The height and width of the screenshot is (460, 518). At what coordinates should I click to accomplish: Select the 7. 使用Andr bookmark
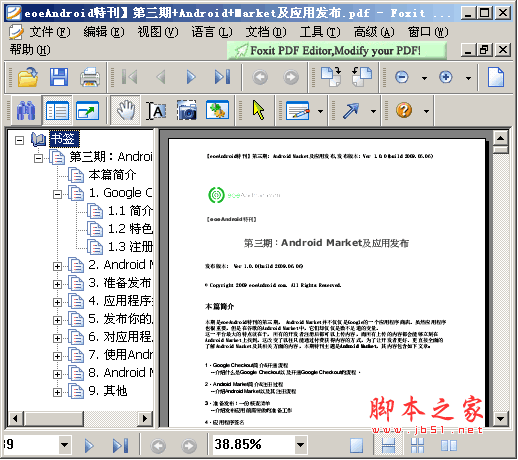pyautogui.click(x=120, y=355)
